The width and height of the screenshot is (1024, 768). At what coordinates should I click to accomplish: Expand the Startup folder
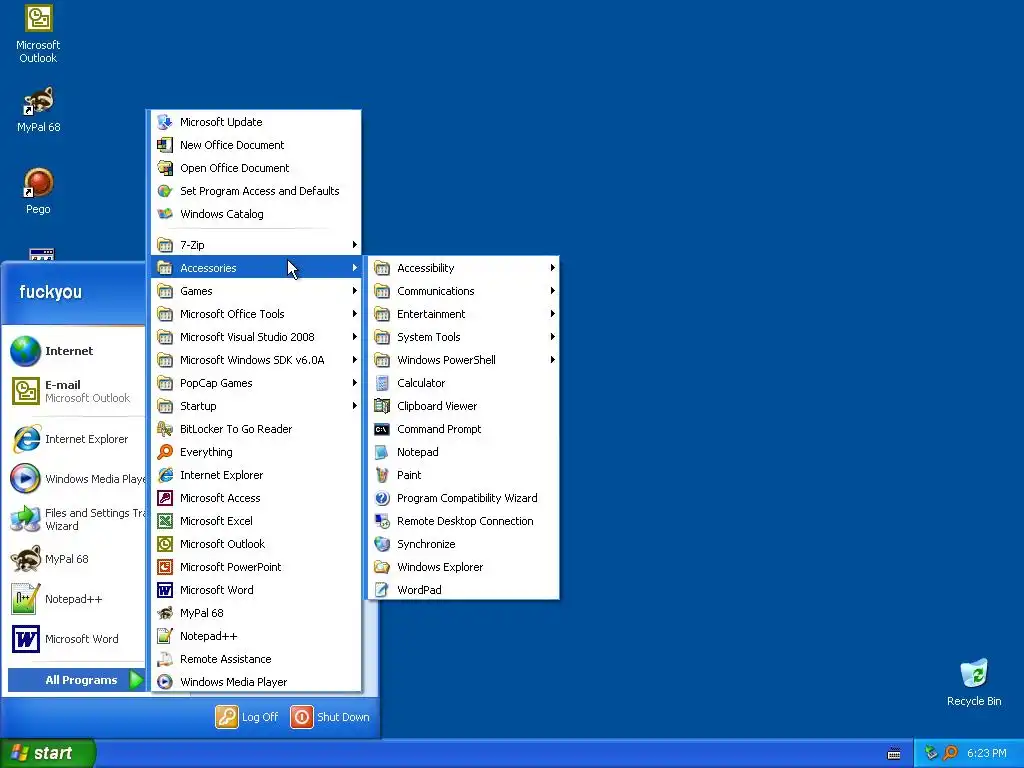257,406
